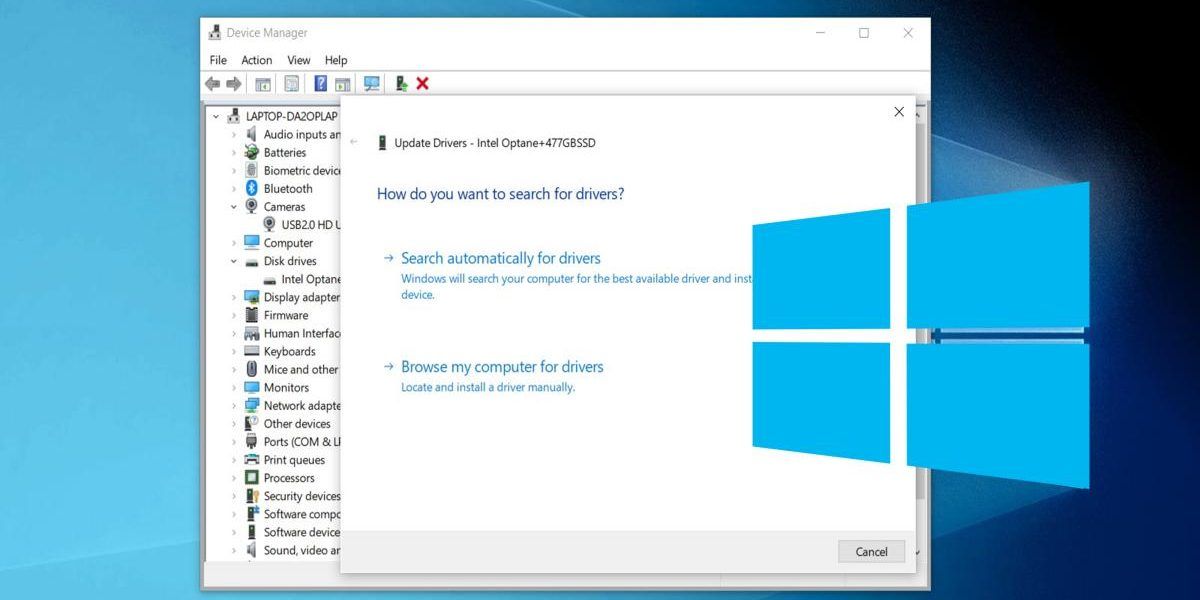Image resolution: width=1200 pixels, height=600 pixels.
Task: Select the Other devices category label
Action: click(x=297, y=424)
